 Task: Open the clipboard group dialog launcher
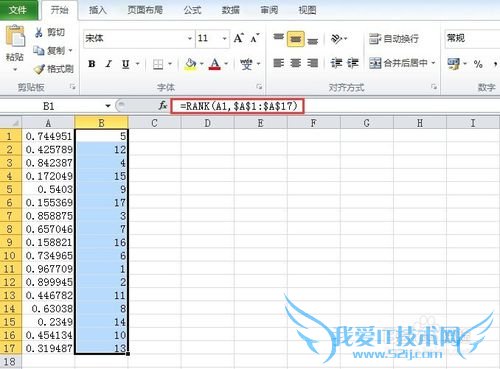[x=72, y=87]
